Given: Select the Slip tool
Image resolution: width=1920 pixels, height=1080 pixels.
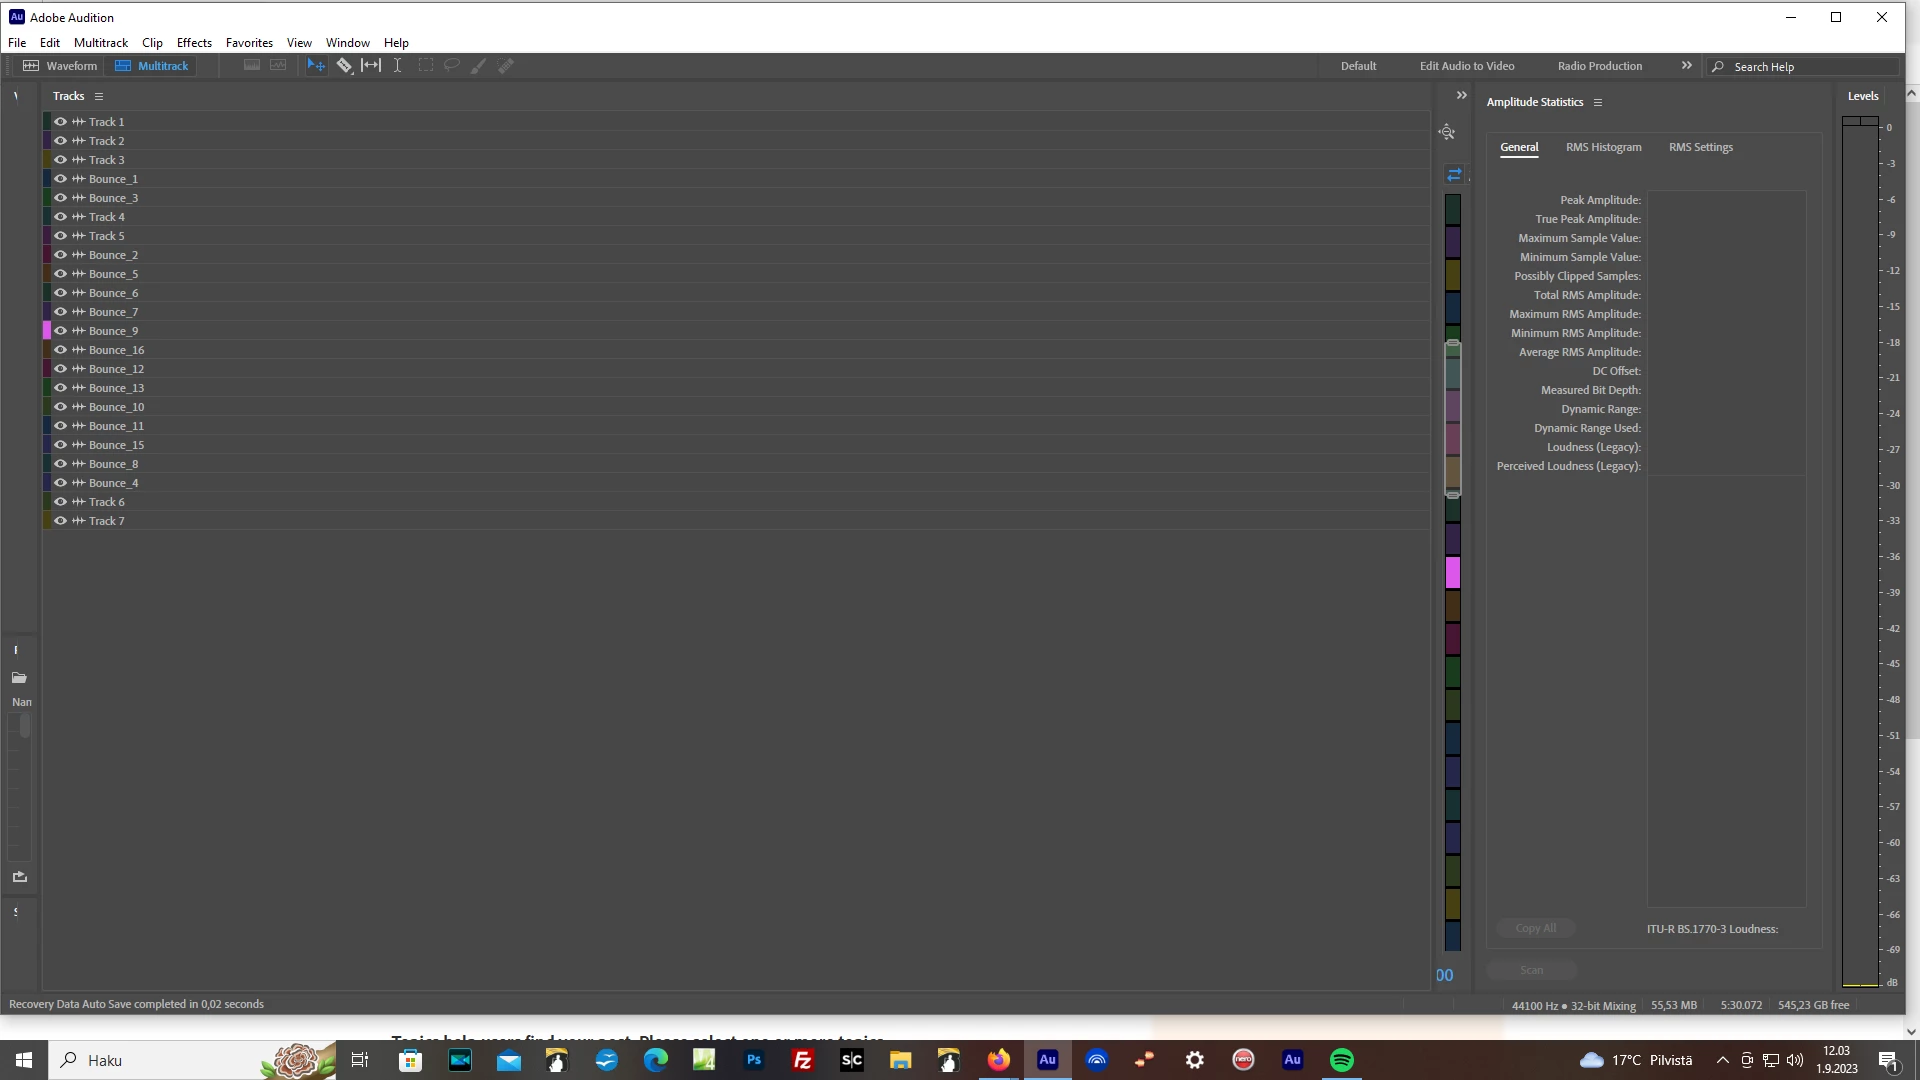Looking at the screenshot, I should tap(371, 66).
